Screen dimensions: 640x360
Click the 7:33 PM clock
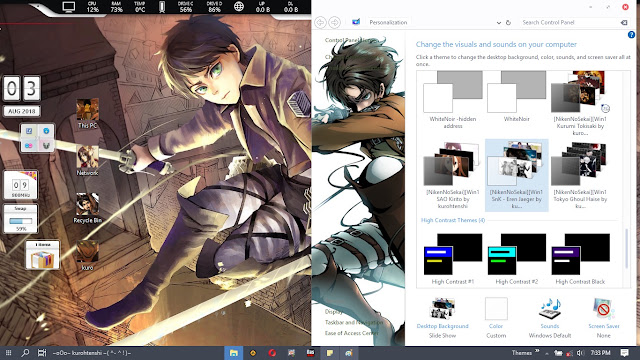pyautogui.click(x=600, y=353)
